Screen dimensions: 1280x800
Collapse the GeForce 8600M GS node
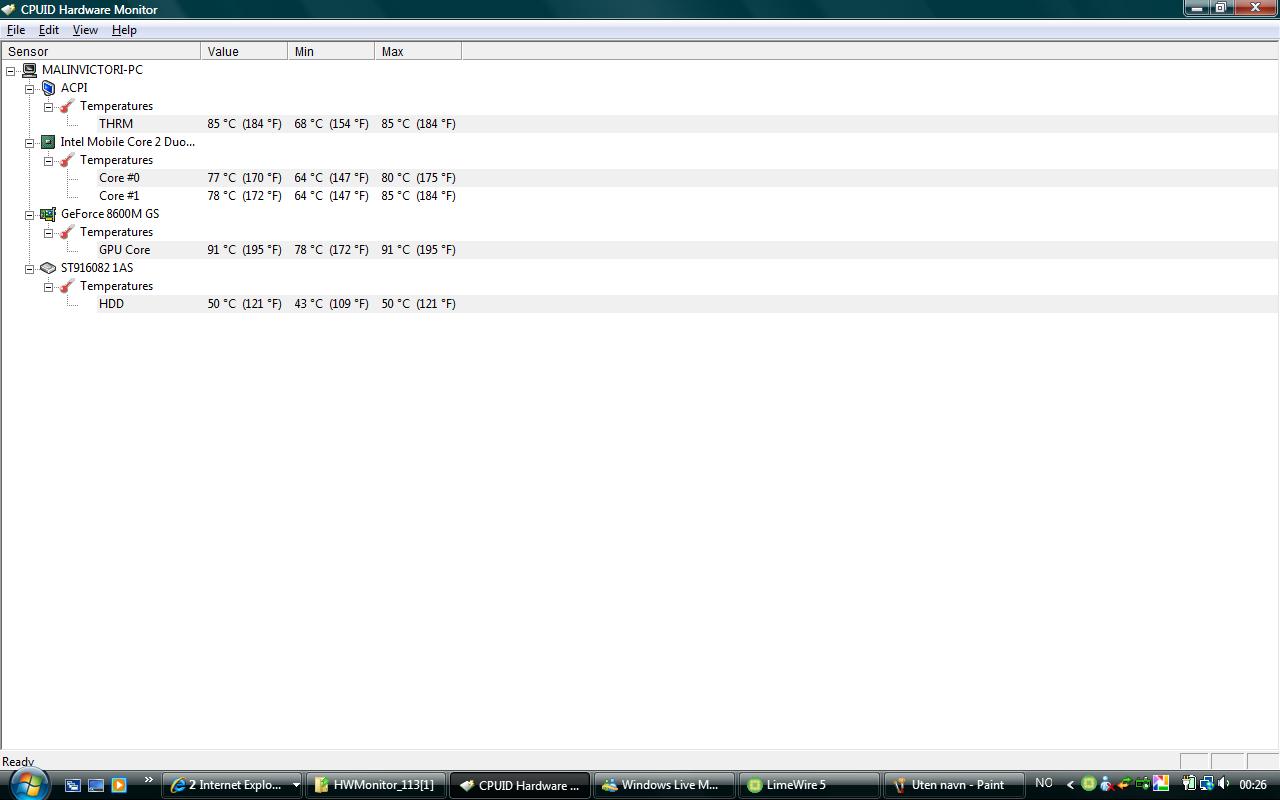30,214
